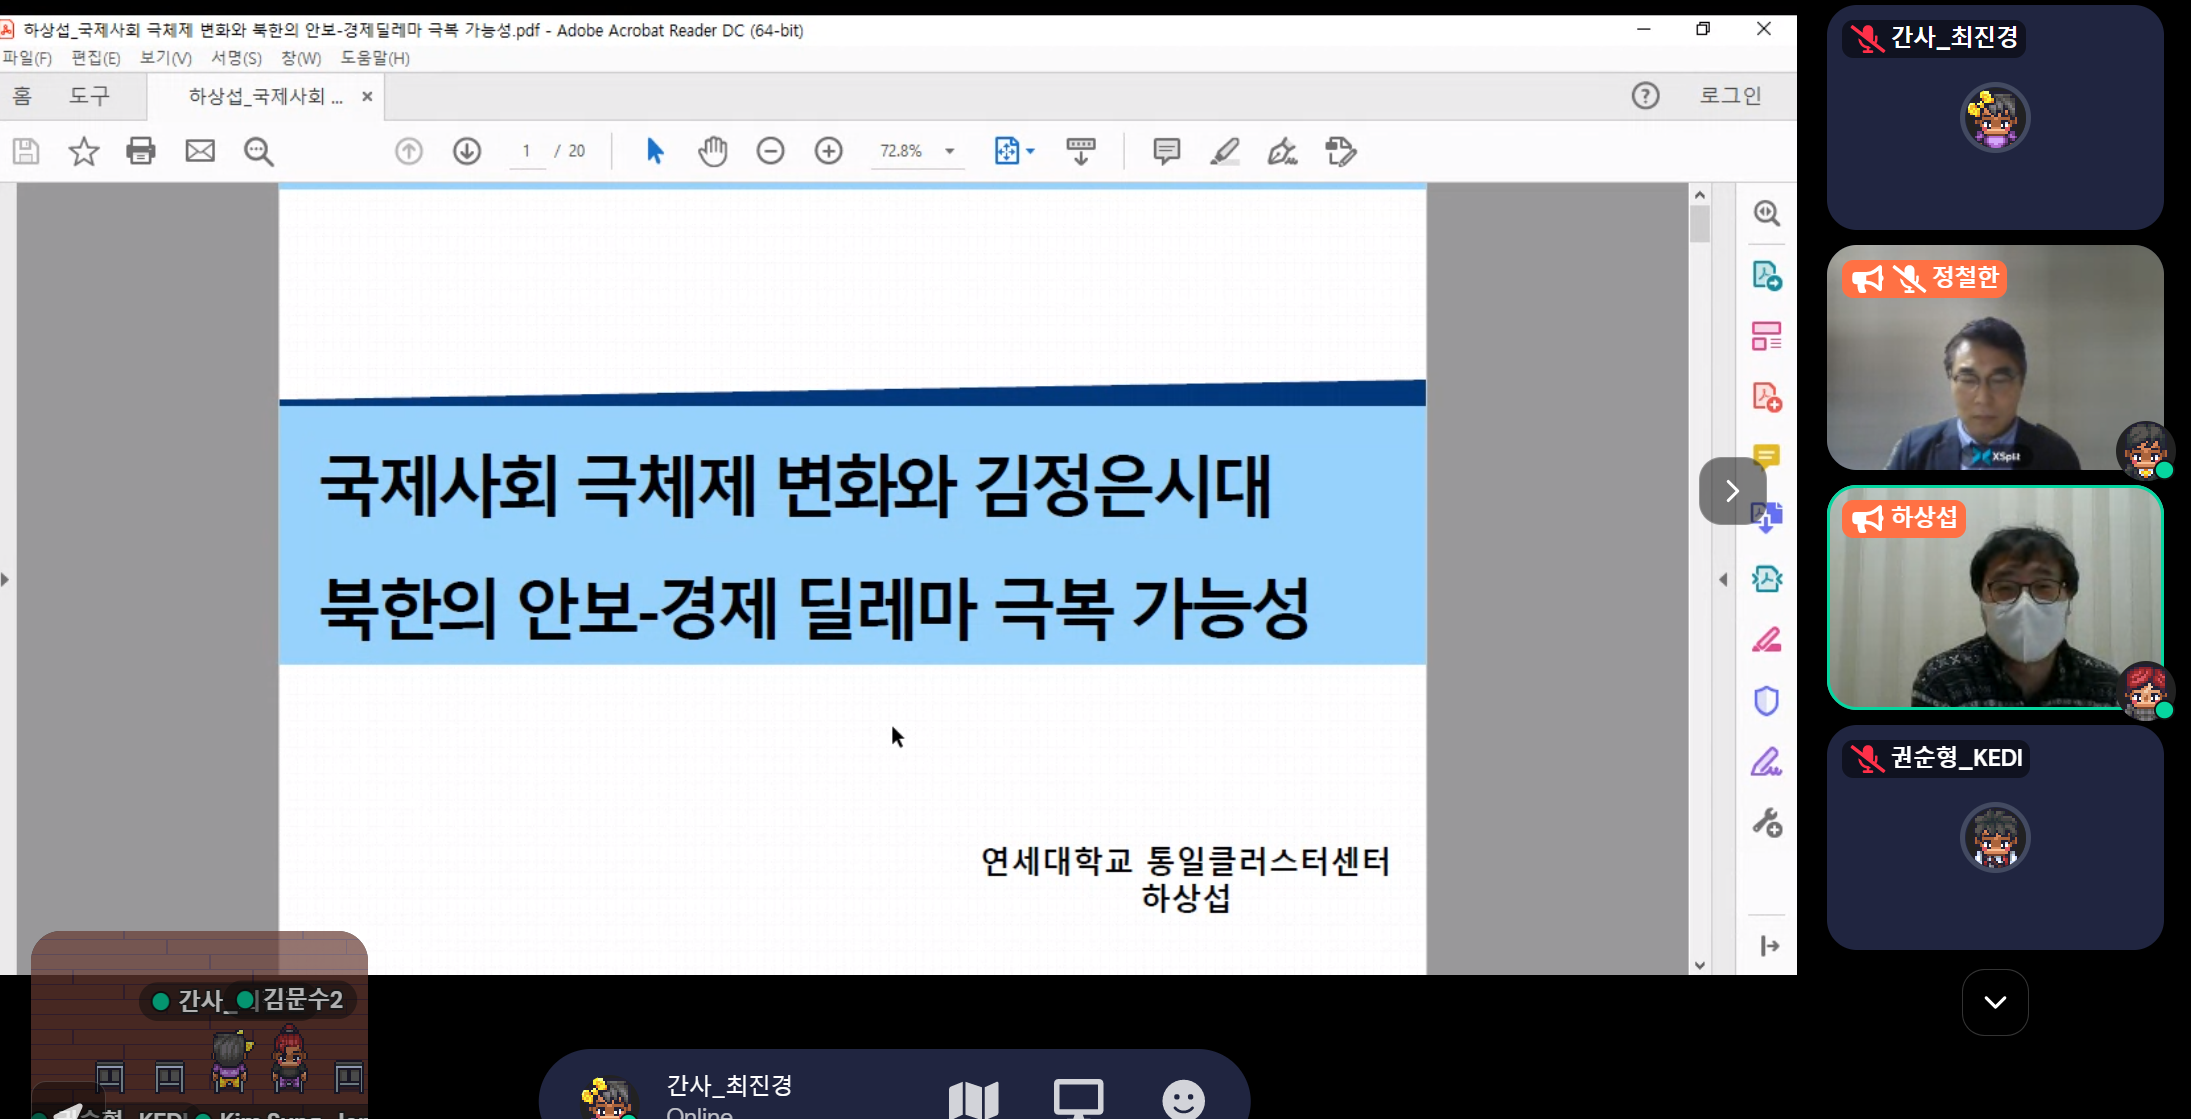Click the print icon in Acrobat toolbar
This screenshot has height=1119, width=2191.
click(x=141, y=151)
